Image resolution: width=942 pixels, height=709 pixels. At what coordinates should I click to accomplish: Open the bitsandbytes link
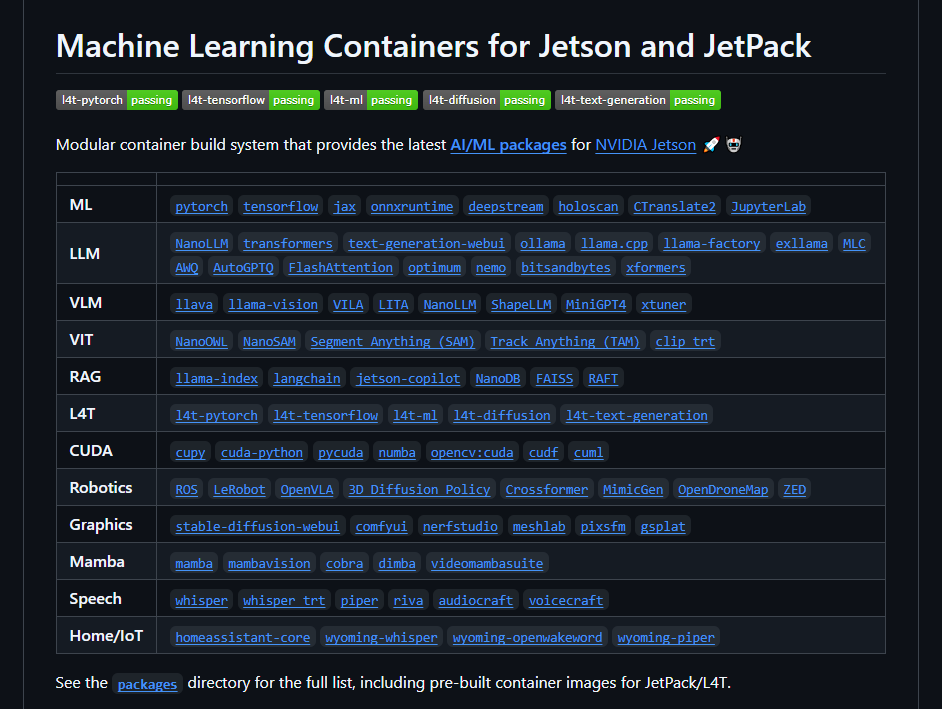click(566, 268)
